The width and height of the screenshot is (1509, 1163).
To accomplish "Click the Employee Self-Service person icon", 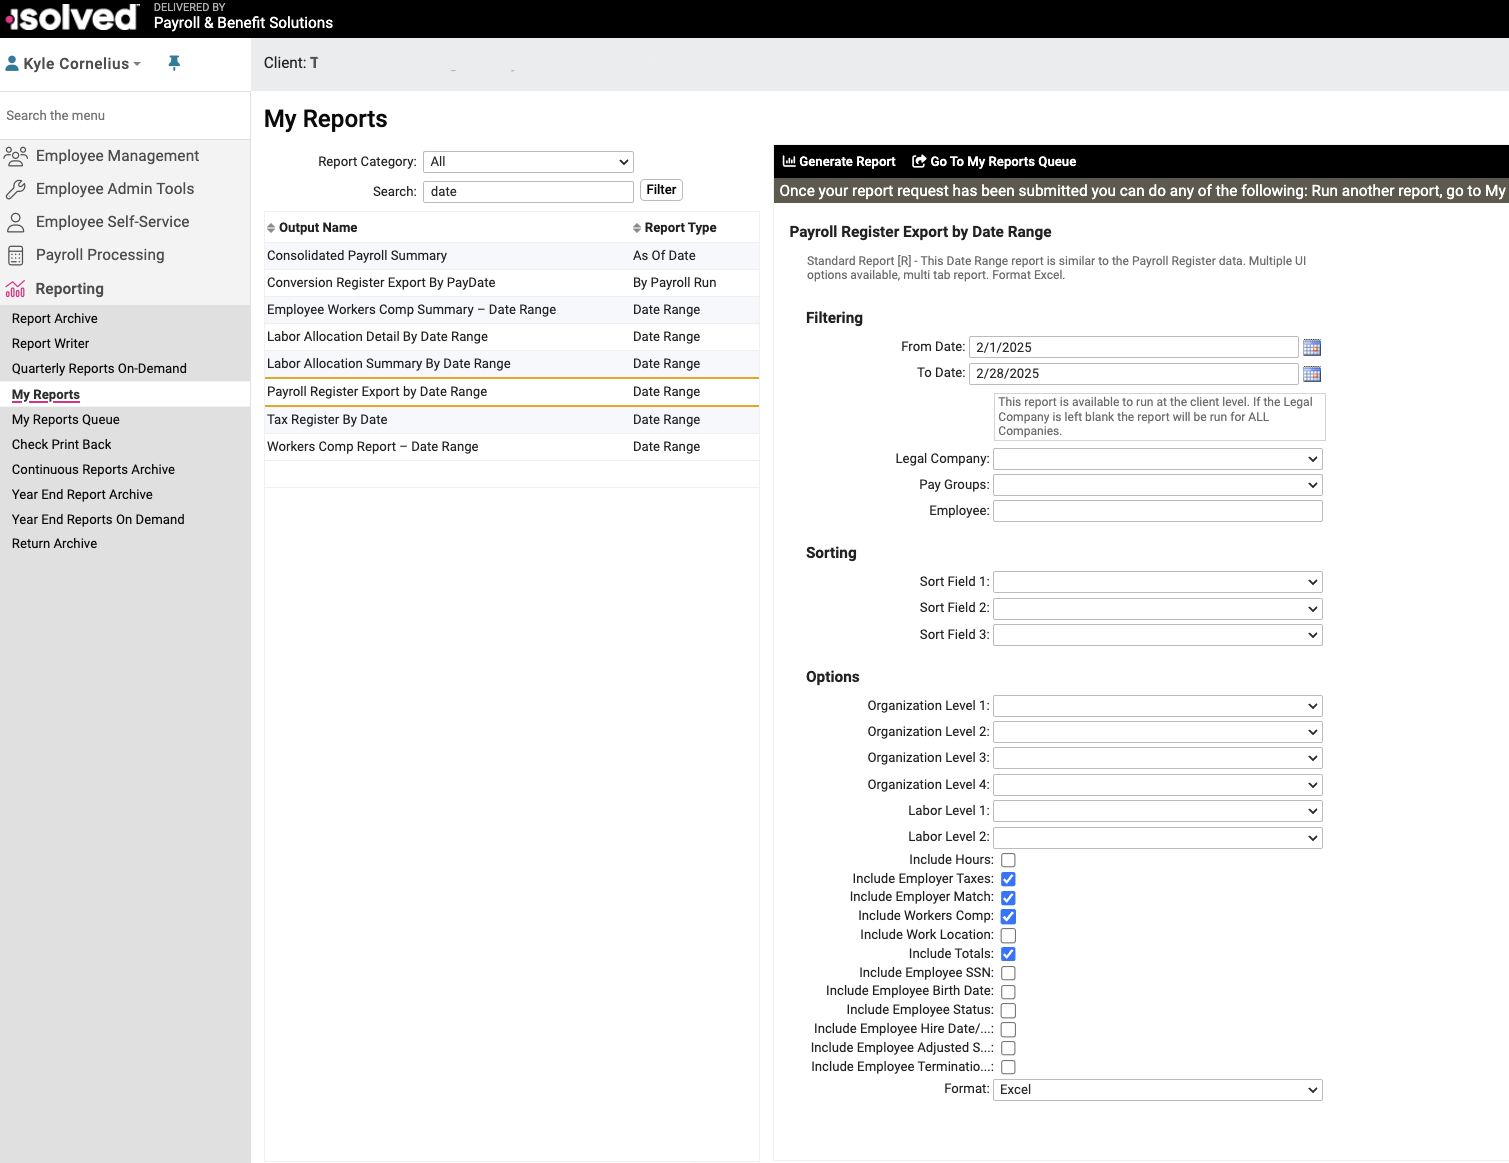I will (x=16, y=221).
